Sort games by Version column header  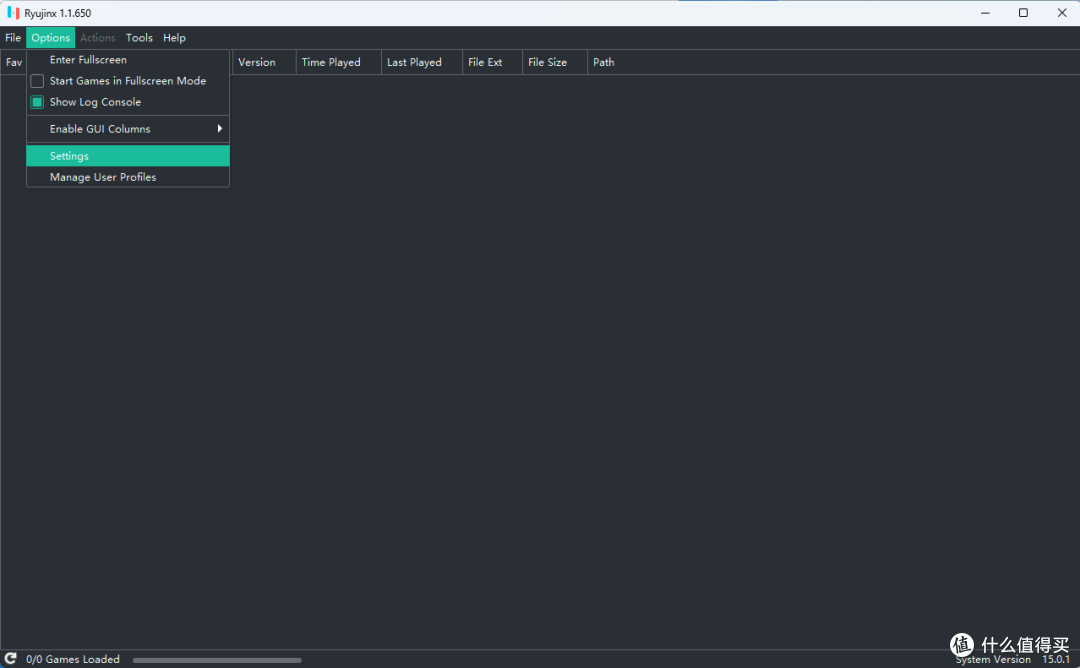pyautogui.click(x=257, y=62)
